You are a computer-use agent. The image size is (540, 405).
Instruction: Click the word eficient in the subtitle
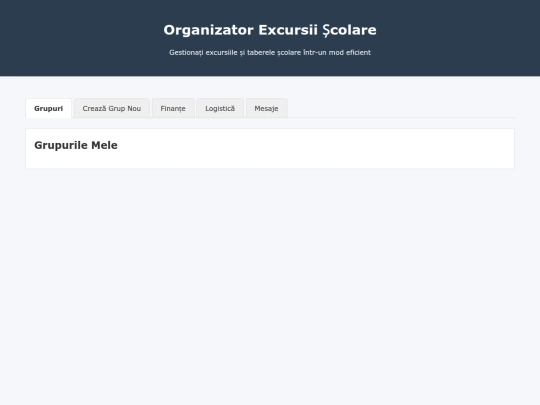[358, 52]
